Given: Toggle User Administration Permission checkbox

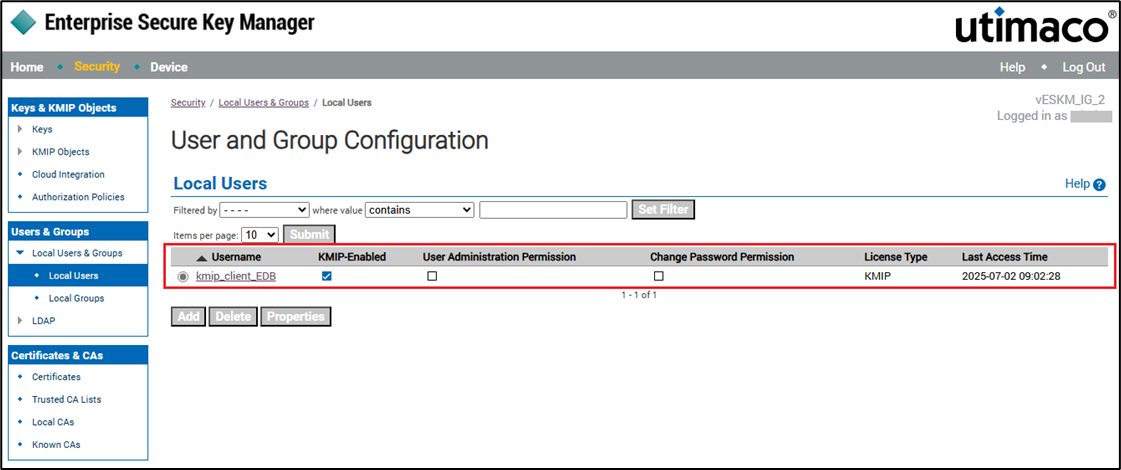Looking at the screenshot, I should pos(432,276).
